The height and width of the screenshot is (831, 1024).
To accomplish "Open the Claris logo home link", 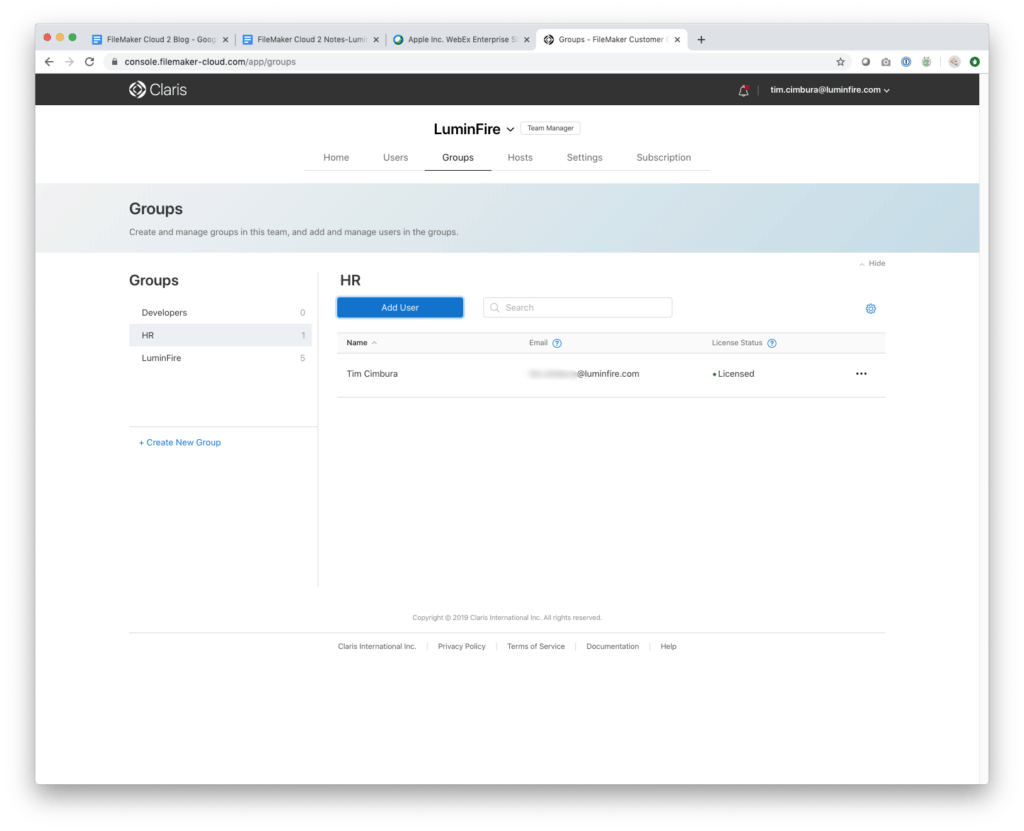I will [156, 89].
